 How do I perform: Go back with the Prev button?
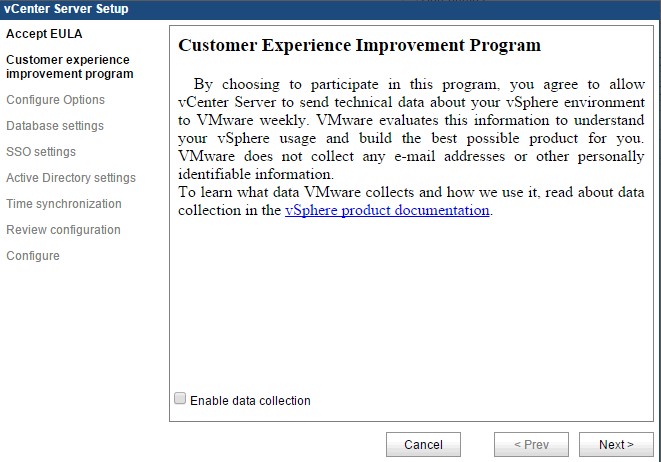pos(530,445)
